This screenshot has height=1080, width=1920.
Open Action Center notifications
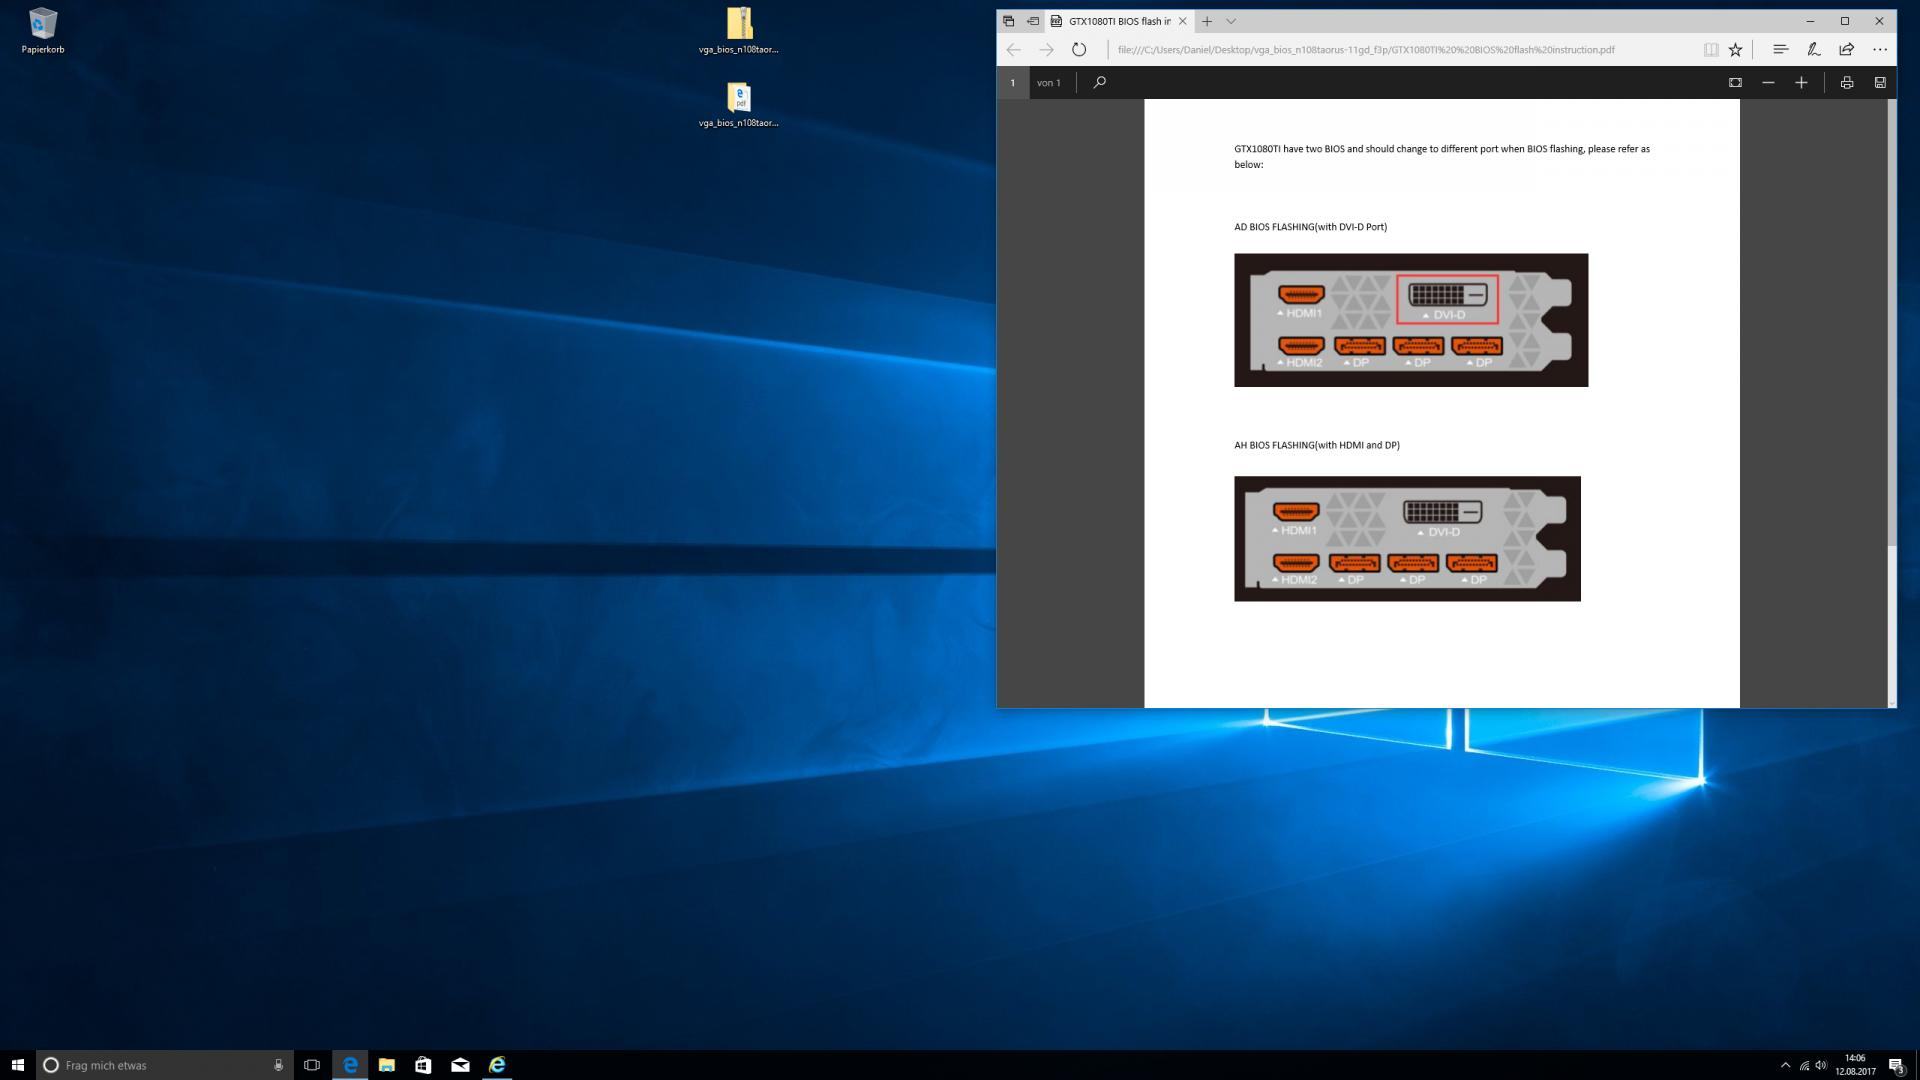point(1896,1065)
